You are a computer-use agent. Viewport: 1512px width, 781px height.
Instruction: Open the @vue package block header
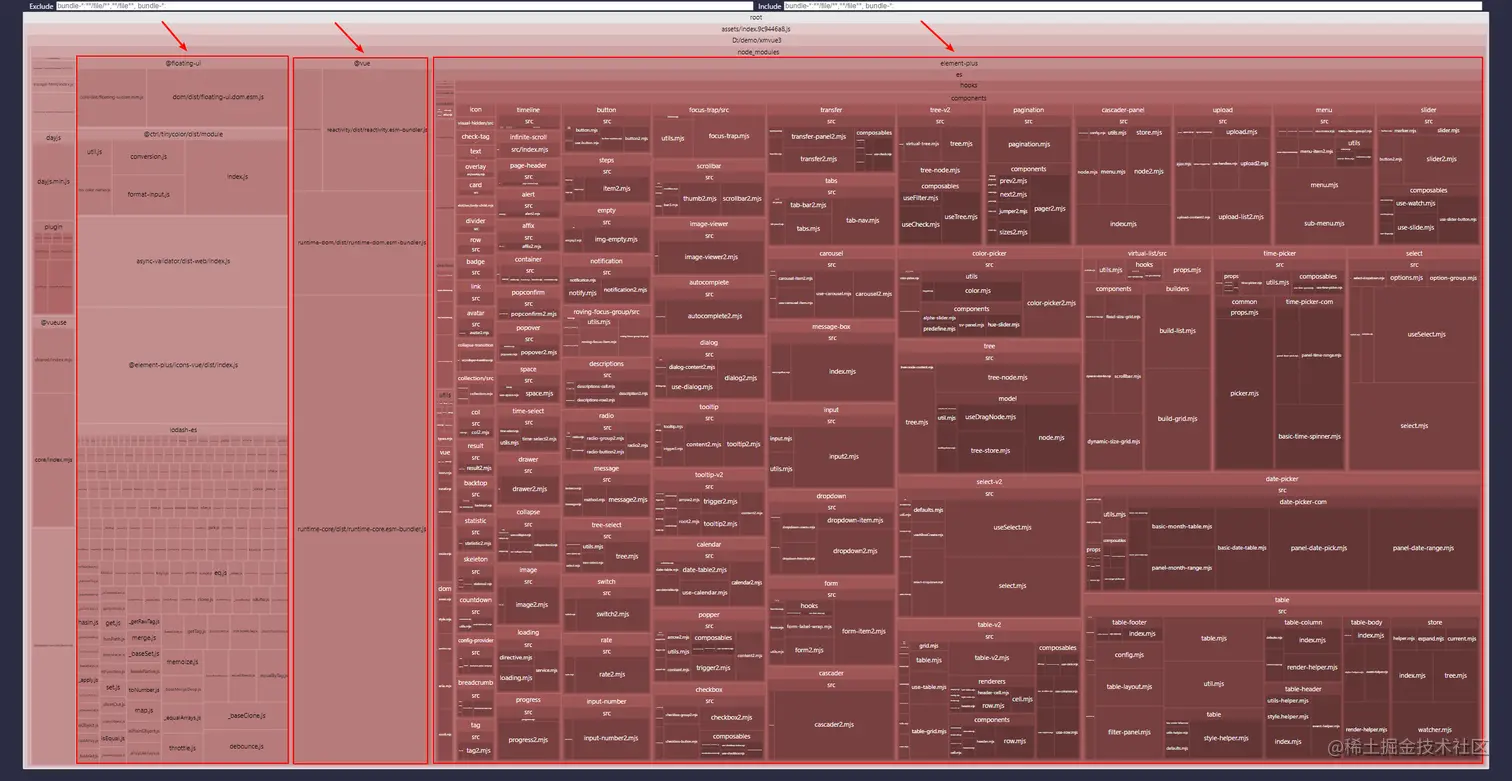click(361, 63)
